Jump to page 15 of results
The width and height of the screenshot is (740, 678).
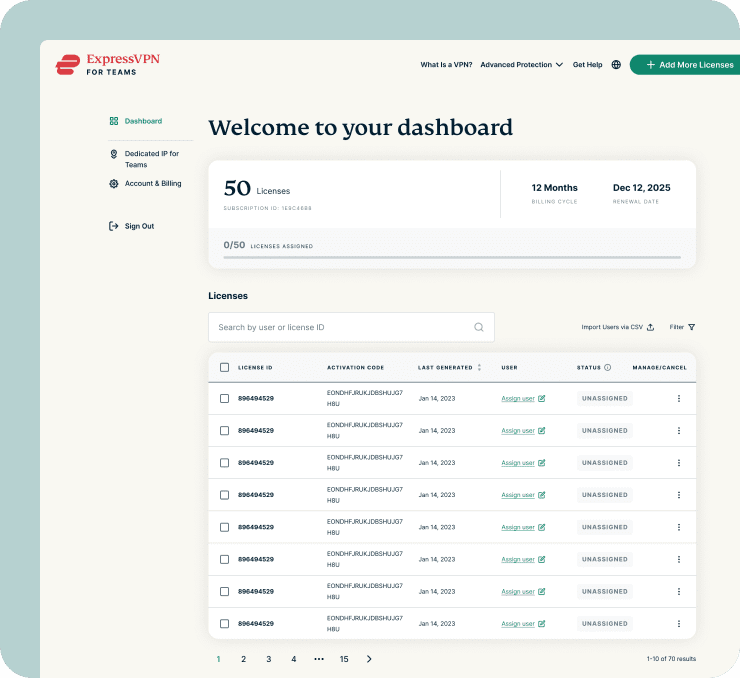tap(344, 659)
